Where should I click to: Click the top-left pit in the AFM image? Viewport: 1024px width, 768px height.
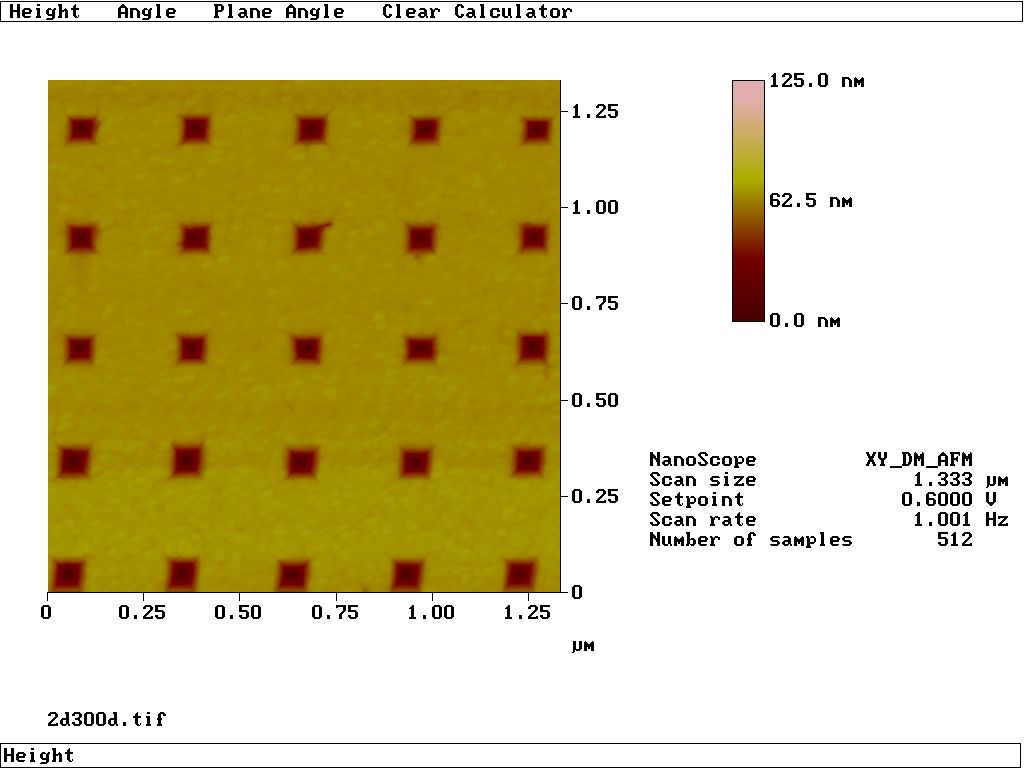[x=81, y=130]
